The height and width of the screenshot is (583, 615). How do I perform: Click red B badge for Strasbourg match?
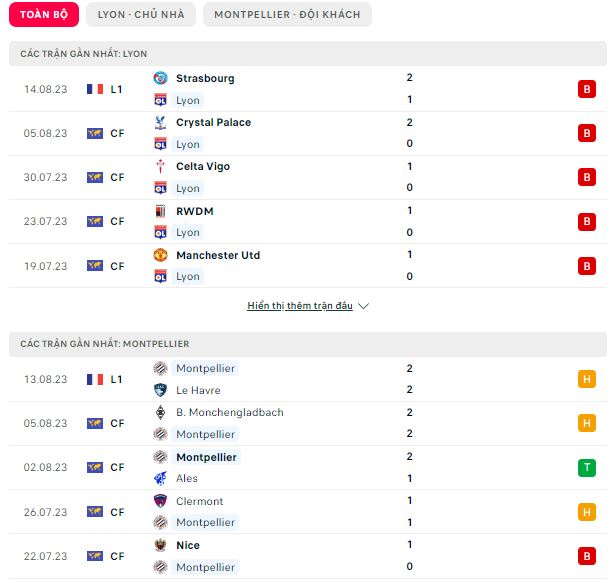586,89
